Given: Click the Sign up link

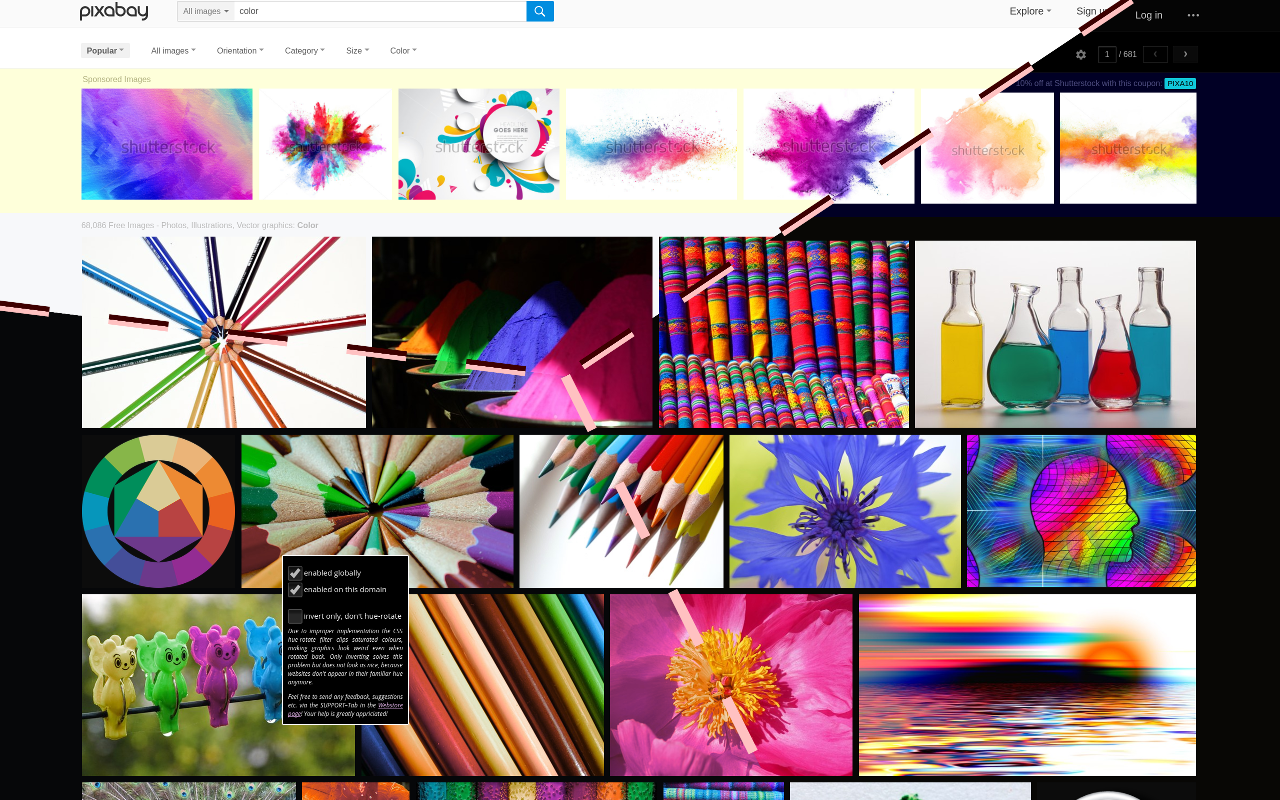Looking at the screenshot, I should (1092, 11).
